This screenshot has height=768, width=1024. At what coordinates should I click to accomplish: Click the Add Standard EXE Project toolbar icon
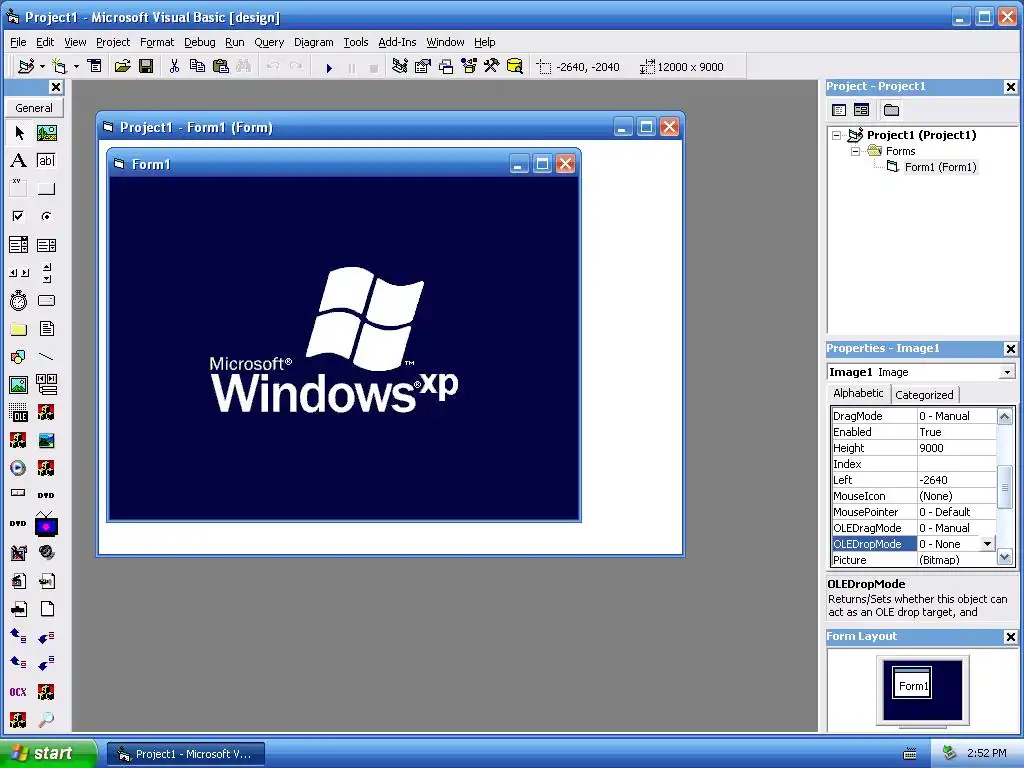[x=26, y=67]
